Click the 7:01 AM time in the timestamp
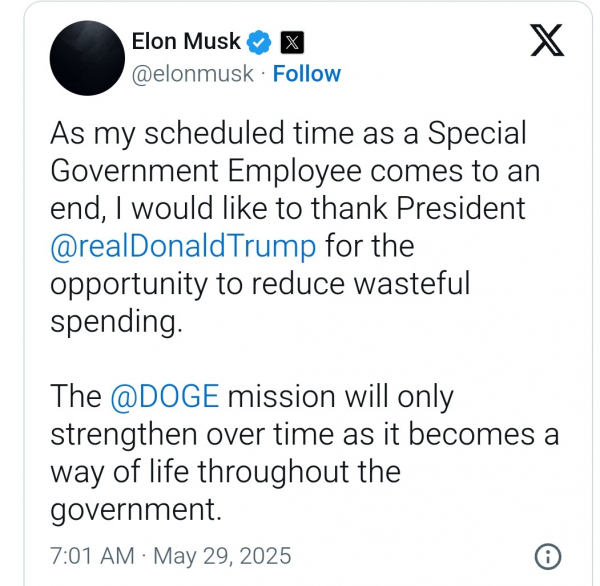This screenshot has width=600, height=586. click(92, 556)
